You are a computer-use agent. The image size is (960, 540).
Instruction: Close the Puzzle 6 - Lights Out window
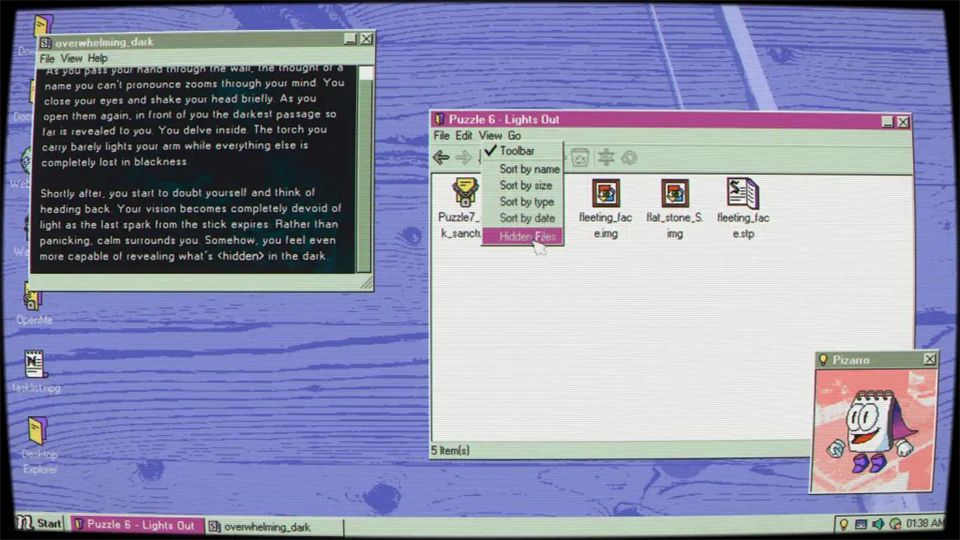[904, 121]
